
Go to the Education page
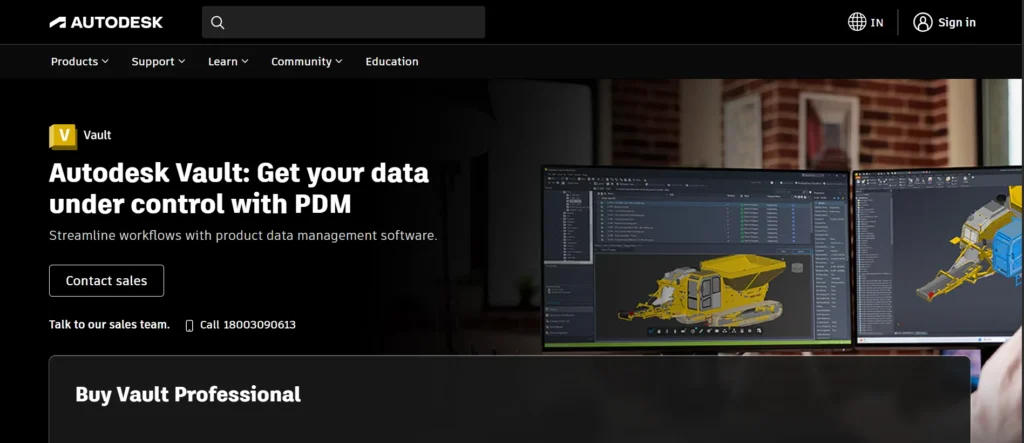point(392,61)
